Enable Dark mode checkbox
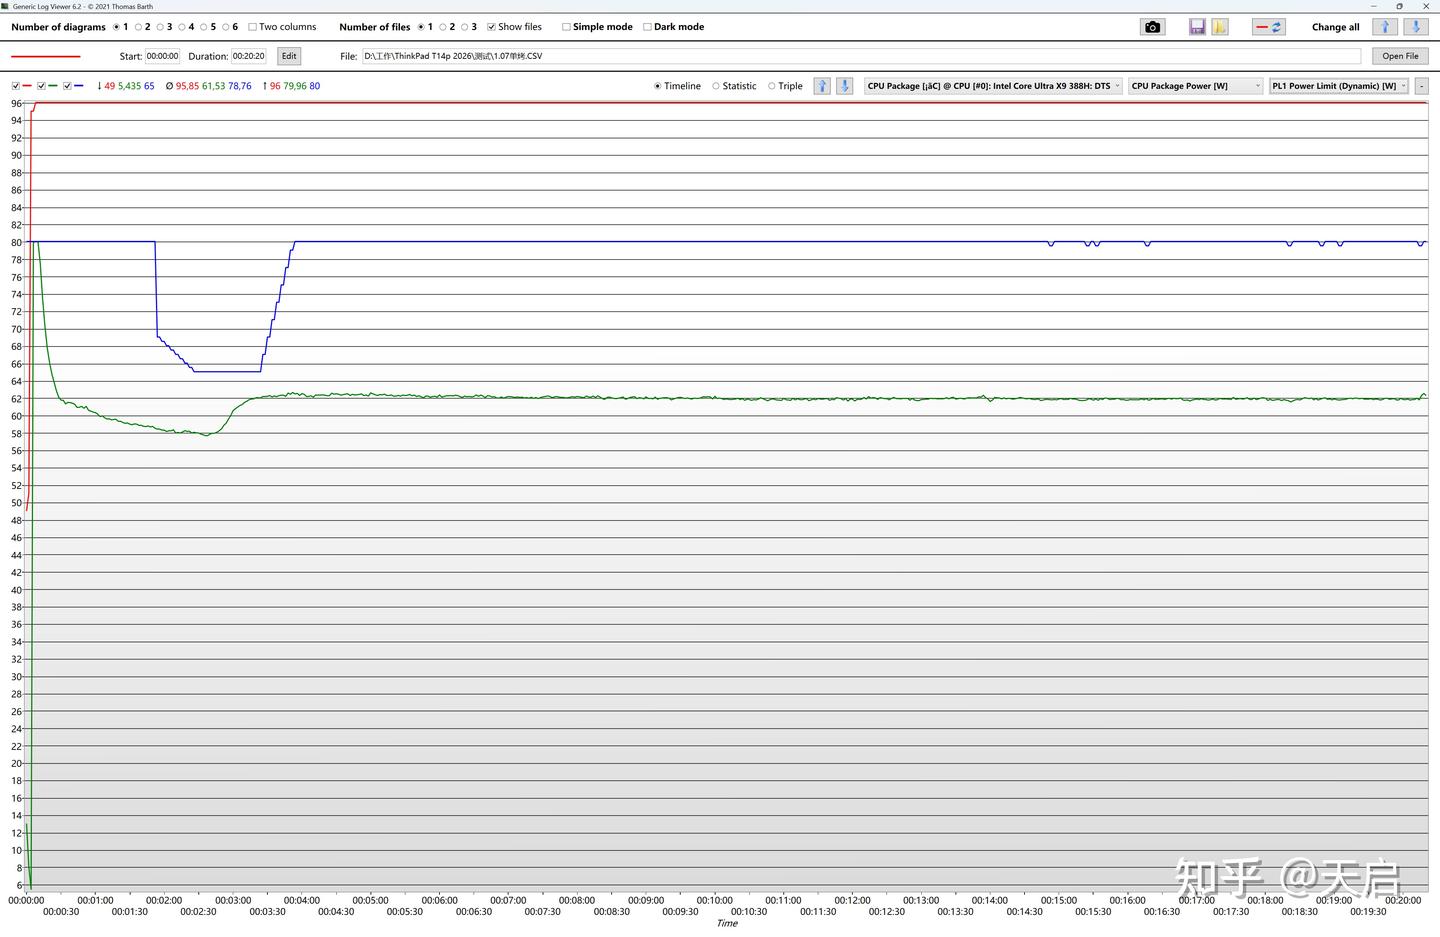Screen dimensions: 1440x937 coord(647,27)
